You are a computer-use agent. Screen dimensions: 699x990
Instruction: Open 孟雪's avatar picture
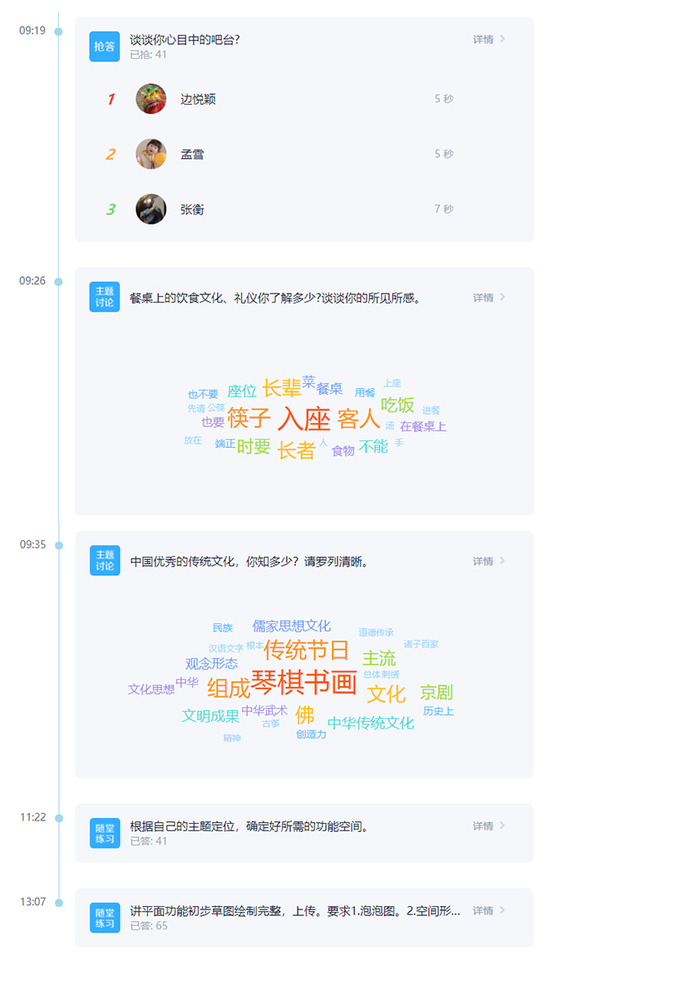(x=151, y=154)
